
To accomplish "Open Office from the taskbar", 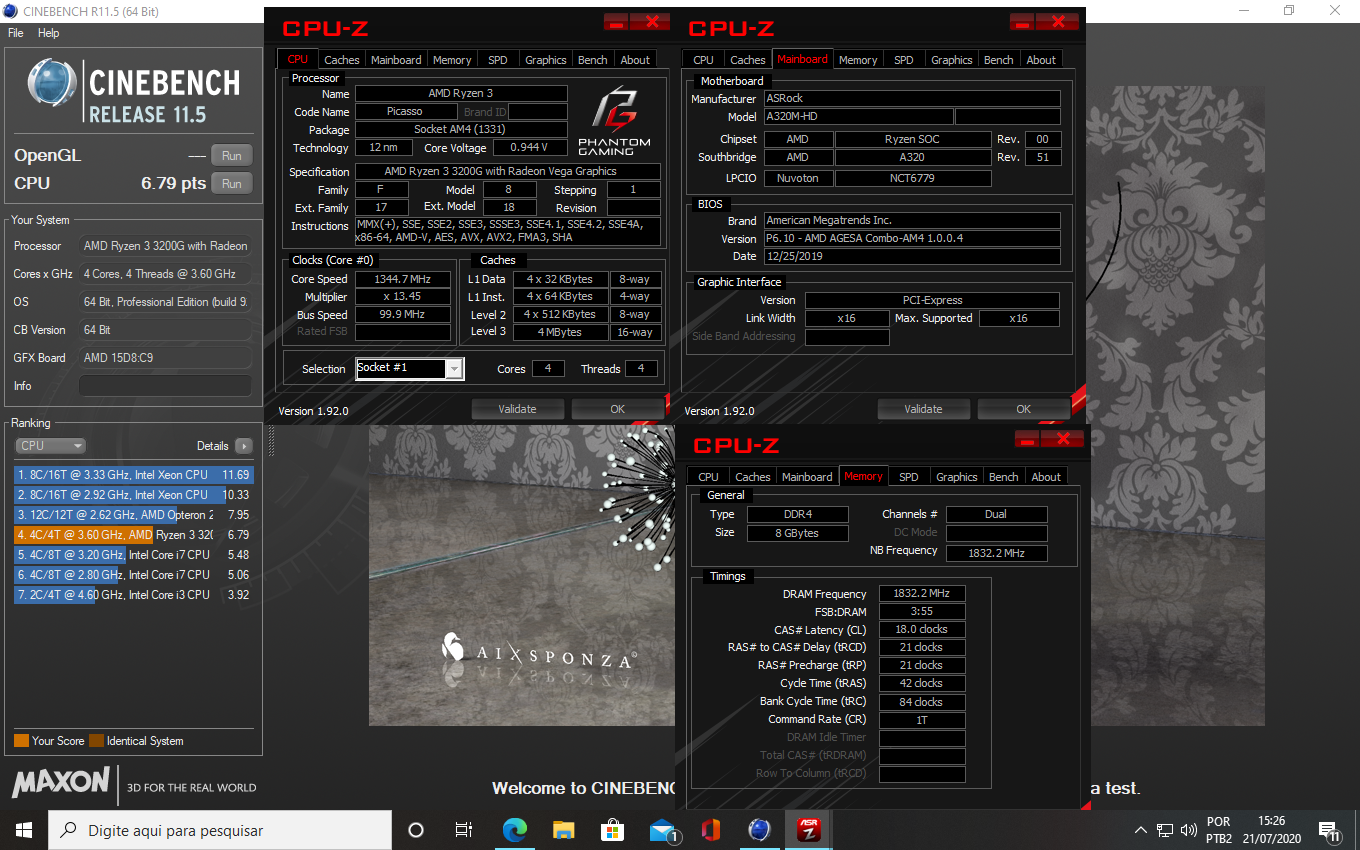I will click(x=711, y=830).
